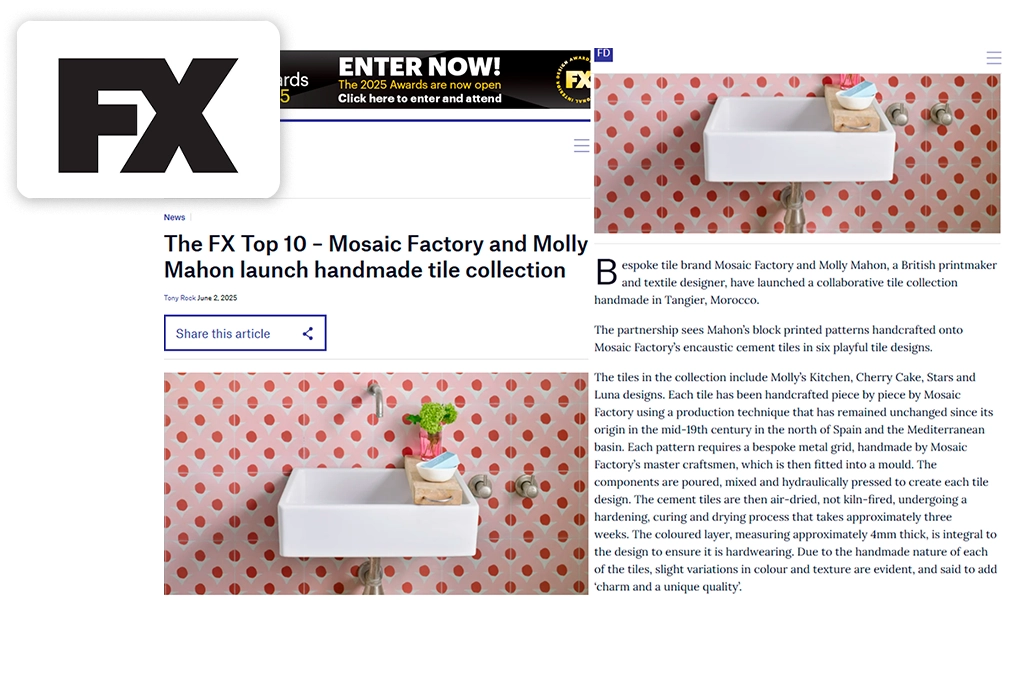Viewport: 1024px width, 674px height.
Task: Click the Share this article button
Action: click(x=245, y=333)
